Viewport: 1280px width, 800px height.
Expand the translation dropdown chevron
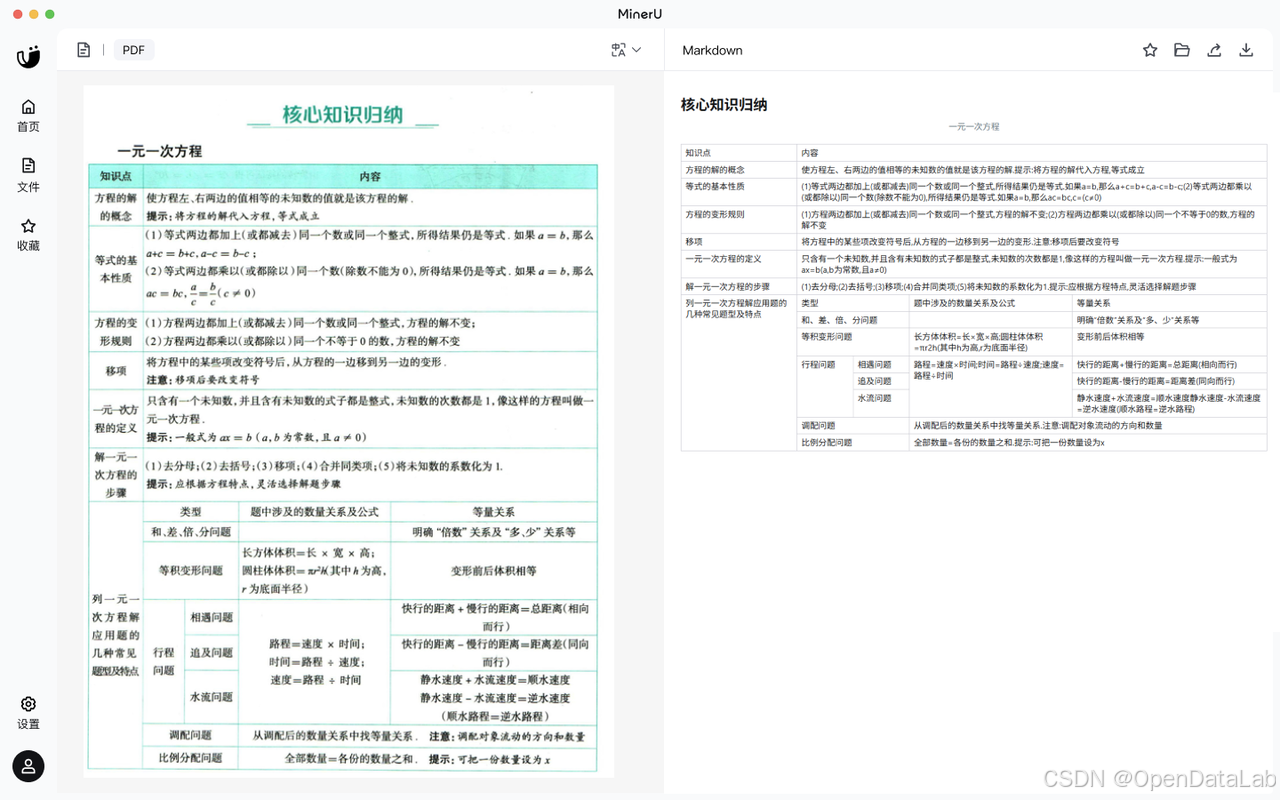(x=638, y=50)
